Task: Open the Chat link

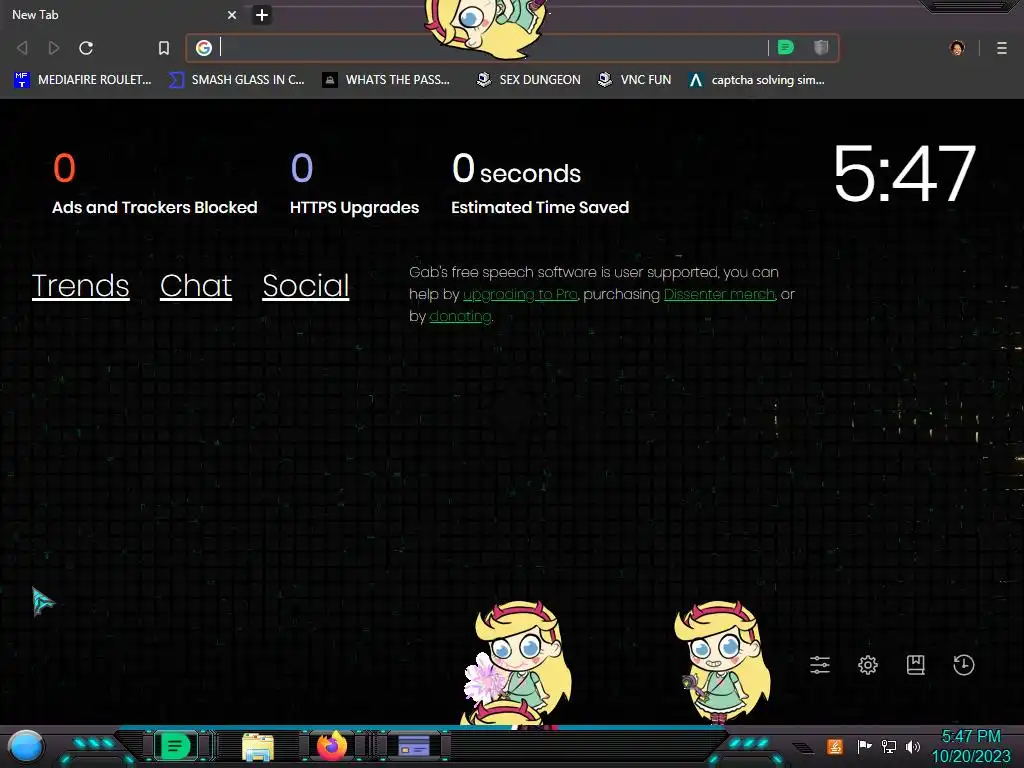Action: click(x=196, y=285)
